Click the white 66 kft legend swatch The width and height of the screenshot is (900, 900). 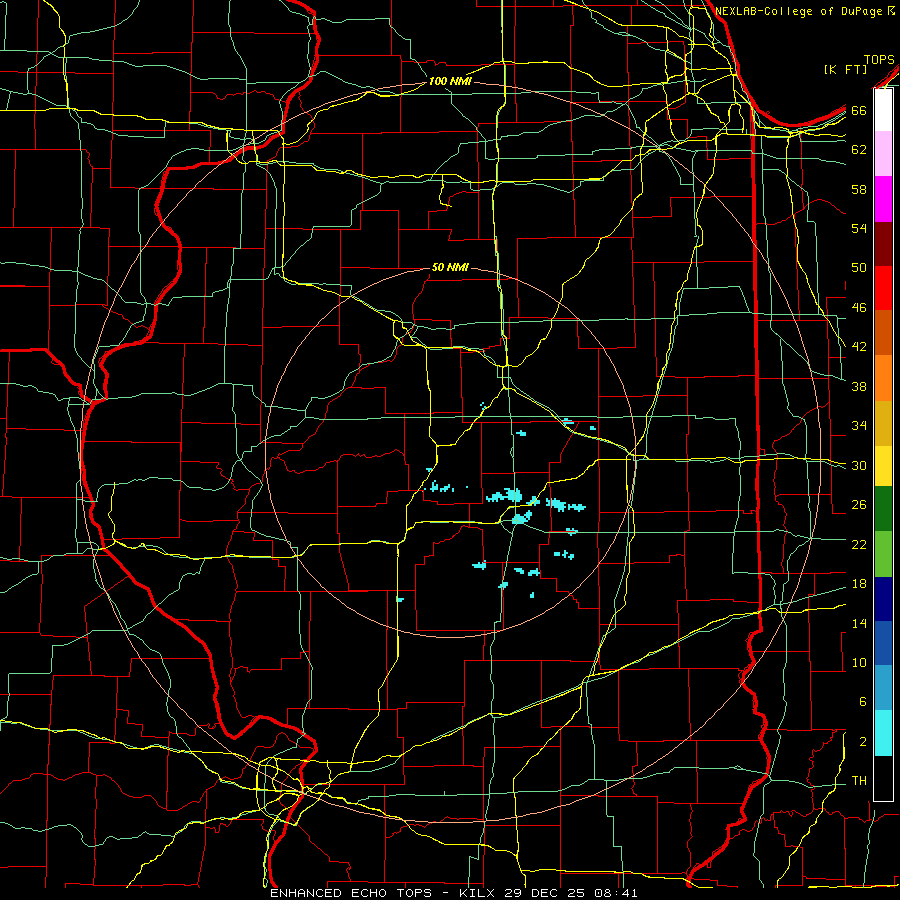pos(883,110)
